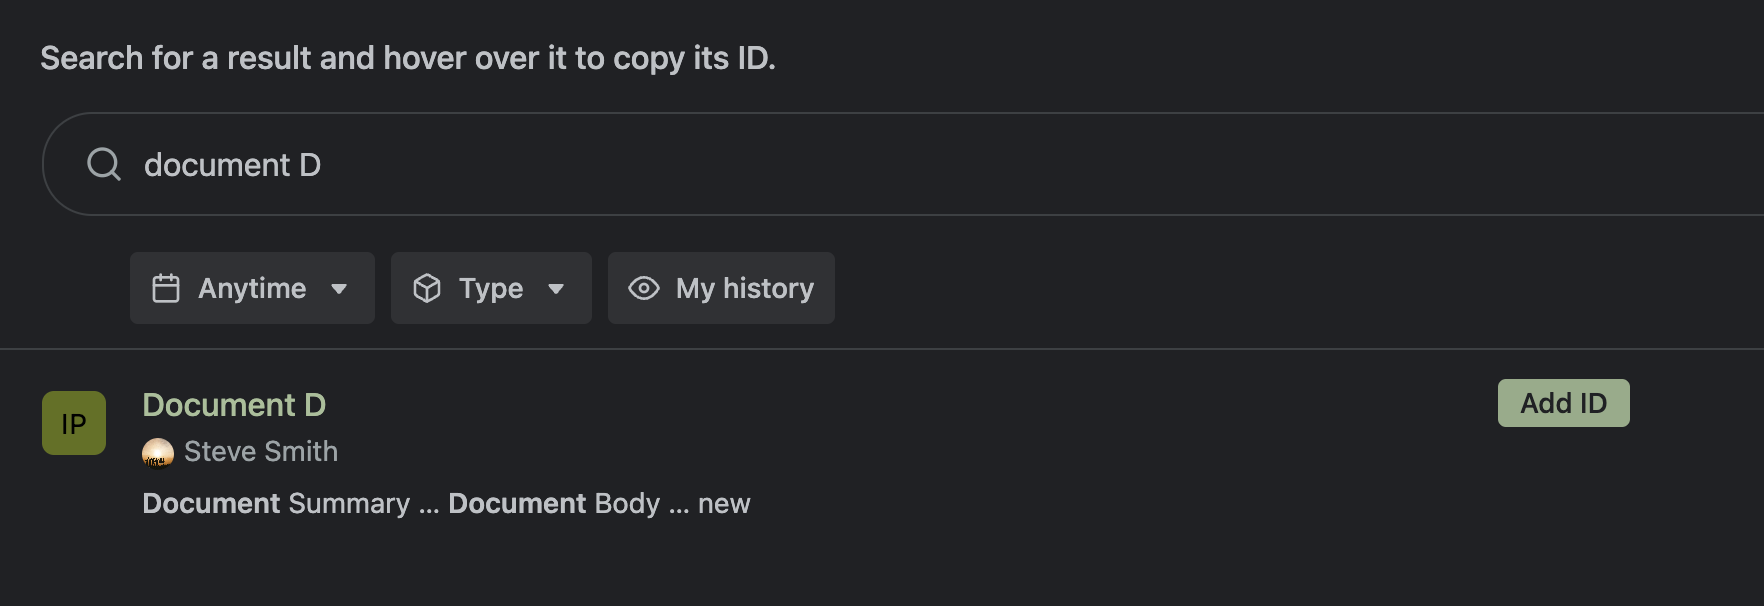Click the Anytime filter label
Viewport: 1764px width, 606px height.
tap(252, 288)
